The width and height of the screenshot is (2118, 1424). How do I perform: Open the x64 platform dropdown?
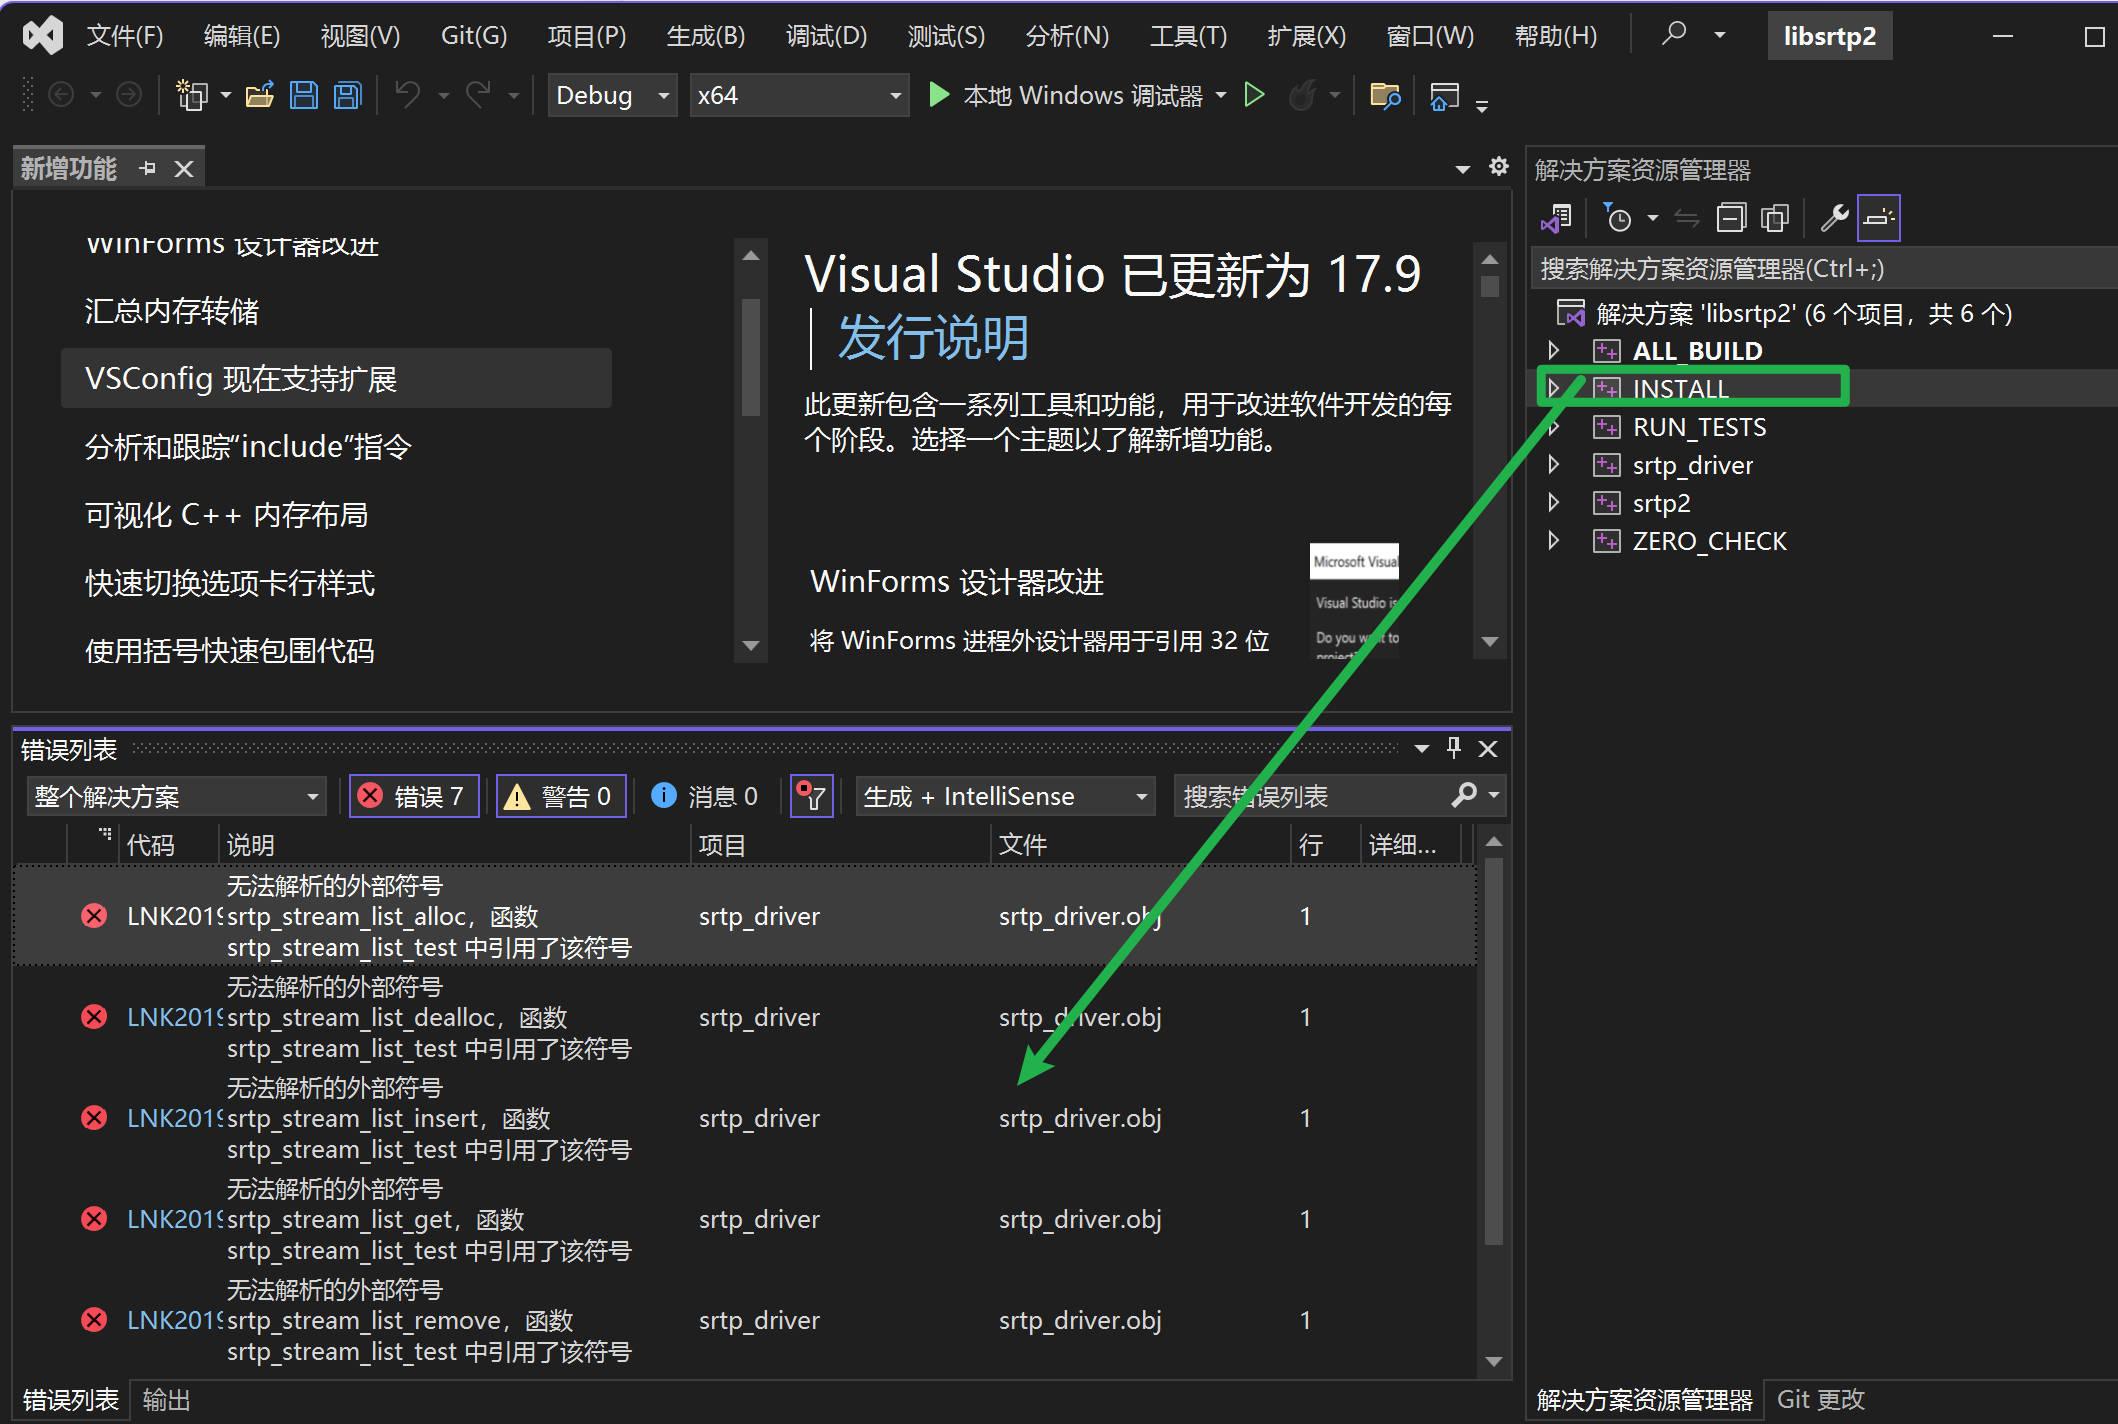799,96
